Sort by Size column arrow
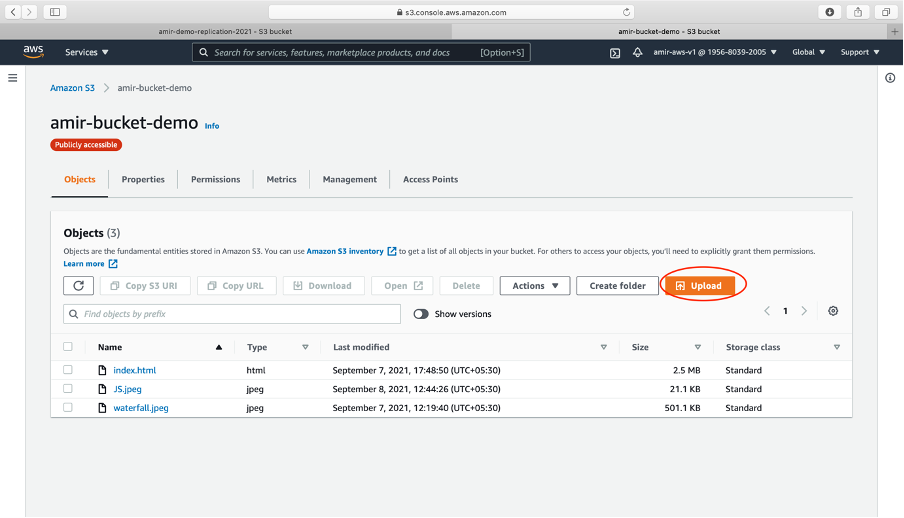The height and width of the screenshot is (518, 904). pyautogui.click(x=698, y=347)
